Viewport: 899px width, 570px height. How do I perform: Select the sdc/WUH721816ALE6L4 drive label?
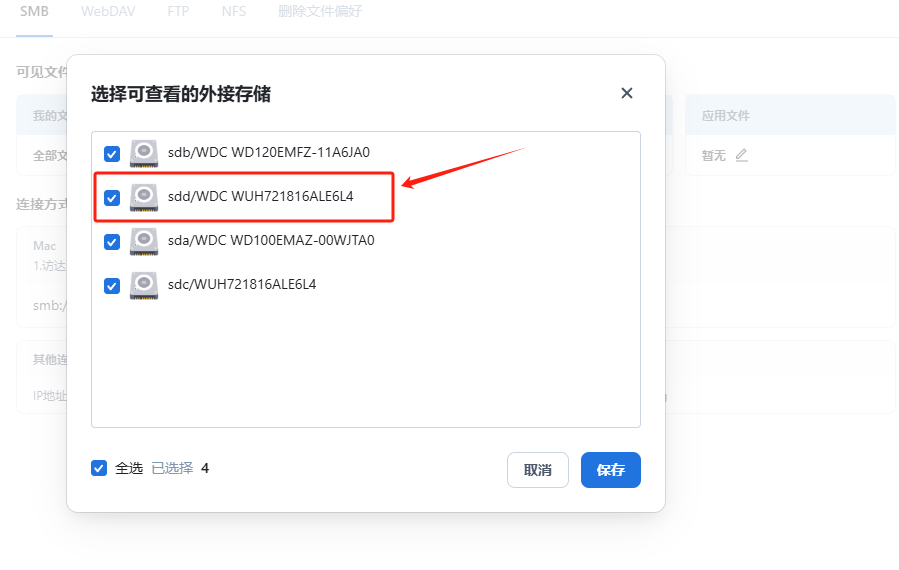(242, 284)
